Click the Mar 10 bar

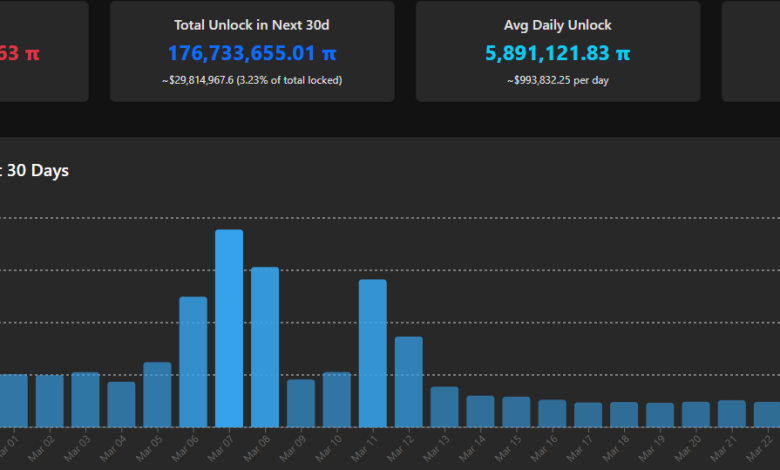point(337,400)
